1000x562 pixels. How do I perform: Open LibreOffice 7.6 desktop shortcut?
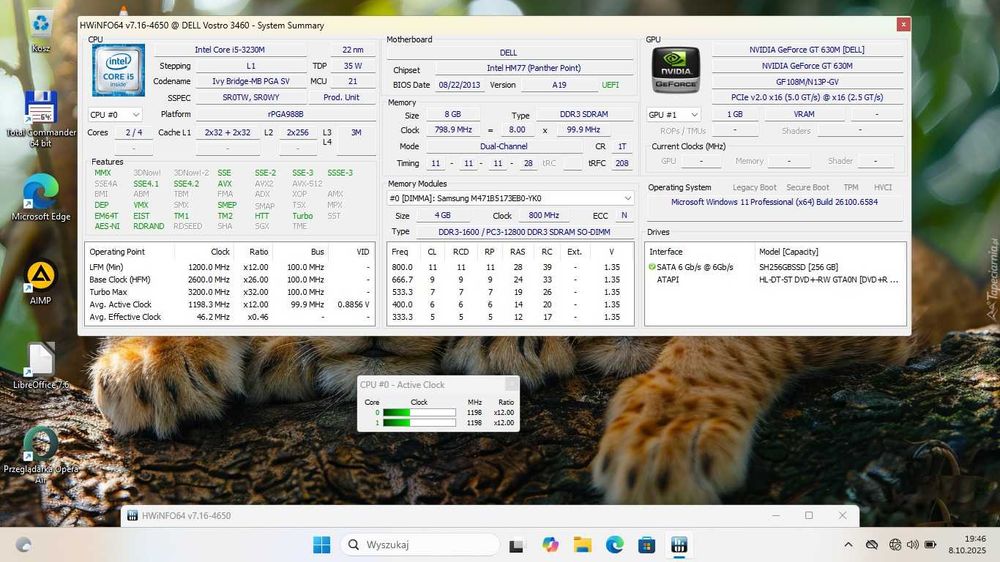pos(41,366)
